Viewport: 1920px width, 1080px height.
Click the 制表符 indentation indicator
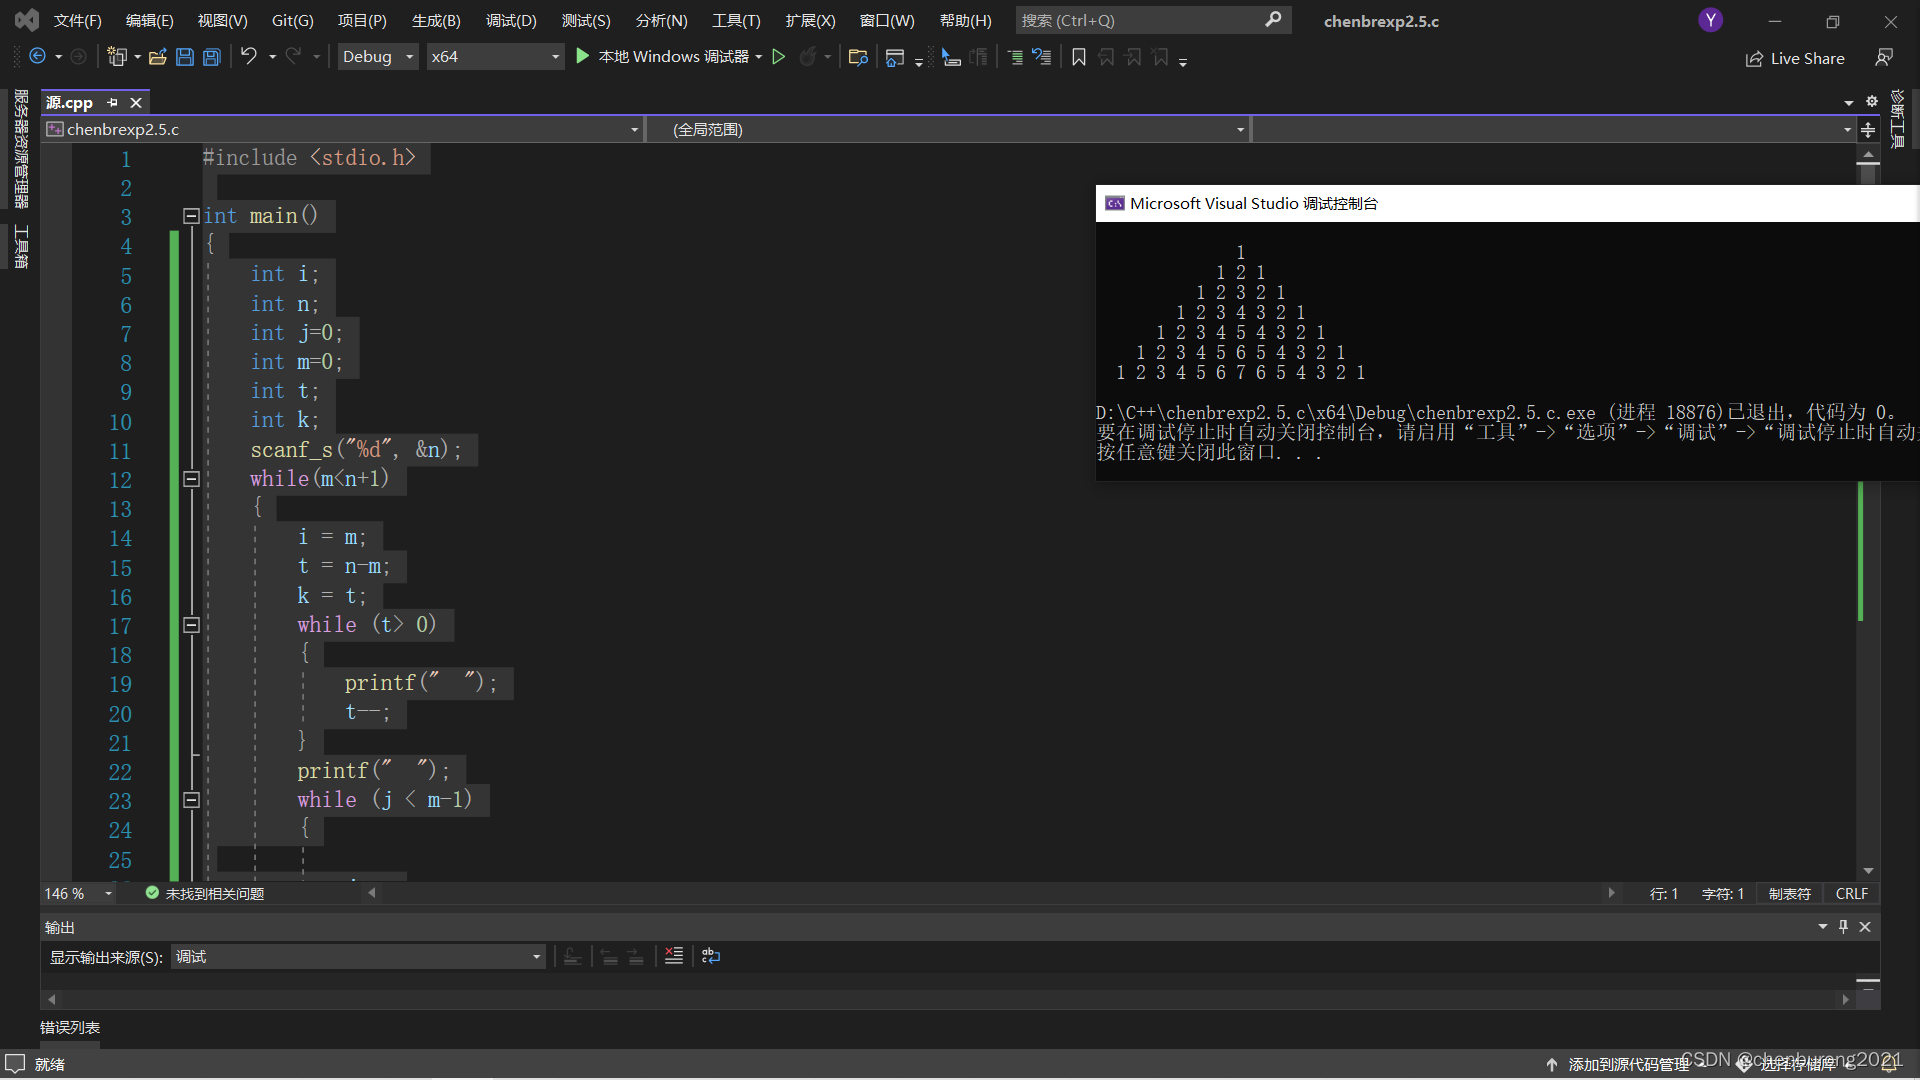point(1789,893)
